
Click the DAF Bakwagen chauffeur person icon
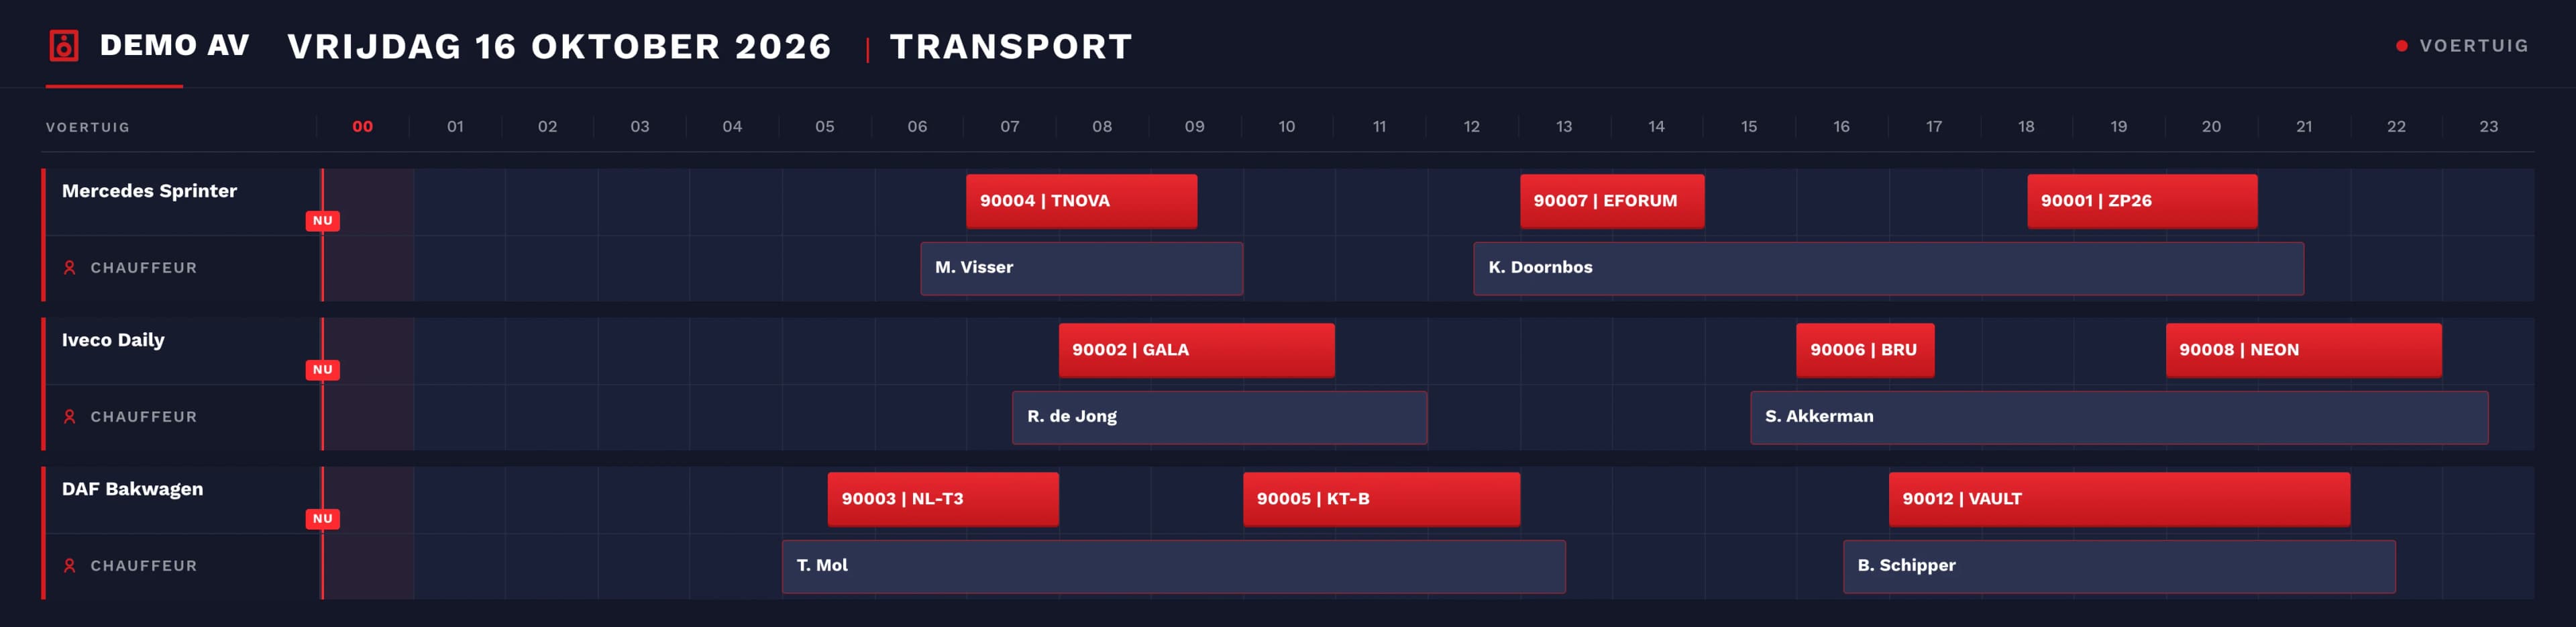[x=70, y=566]
